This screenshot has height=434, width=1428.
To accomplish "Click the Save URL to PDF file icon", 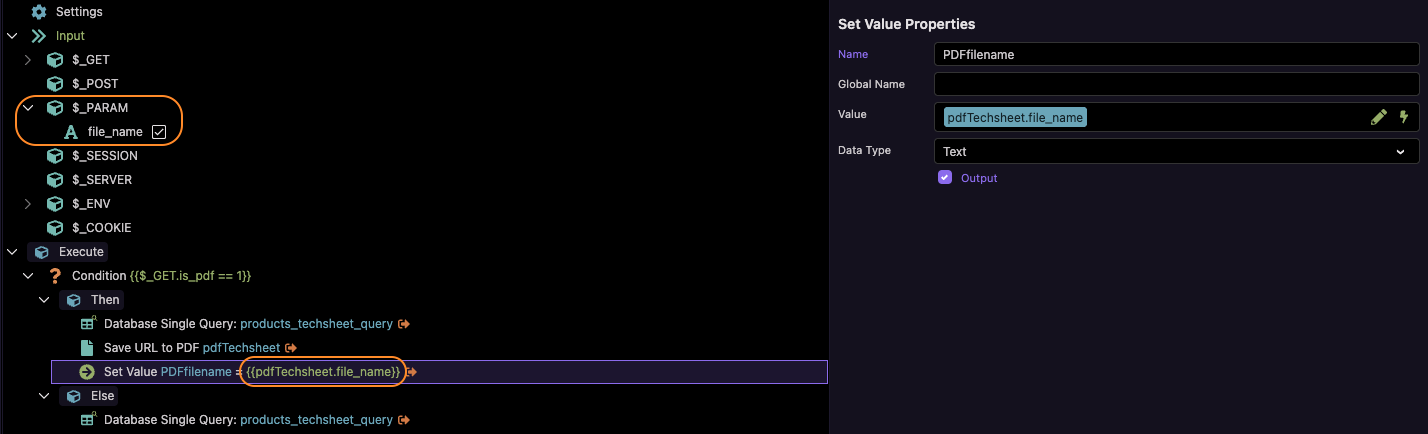I will [x=87, y=348].
